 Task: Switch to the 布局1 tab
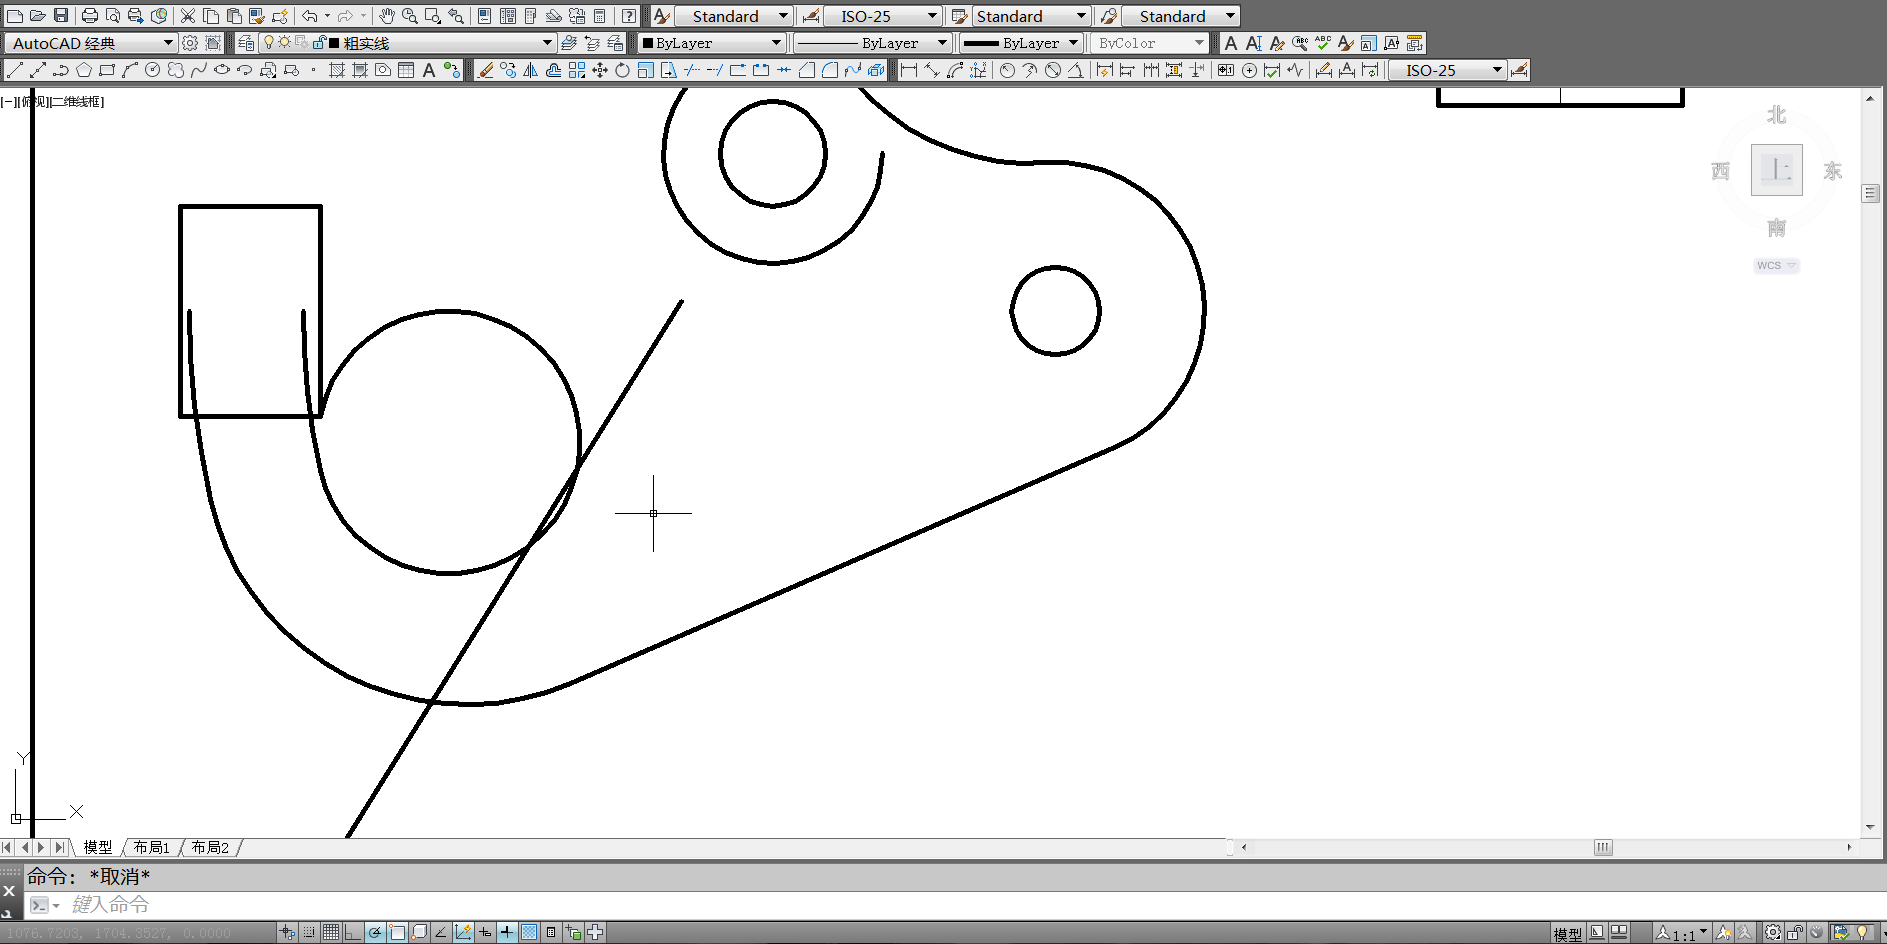152,847
